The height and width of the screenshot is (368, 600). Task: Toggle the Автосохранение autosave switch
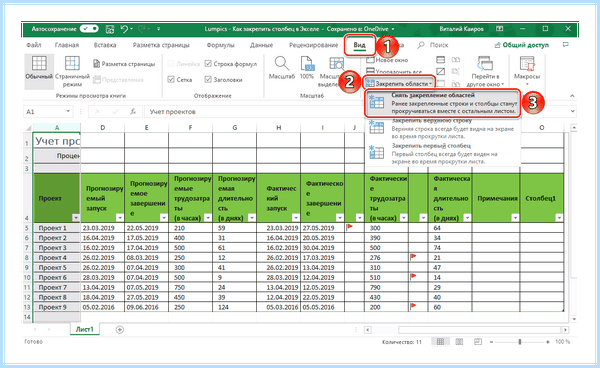tap(89, 29)
